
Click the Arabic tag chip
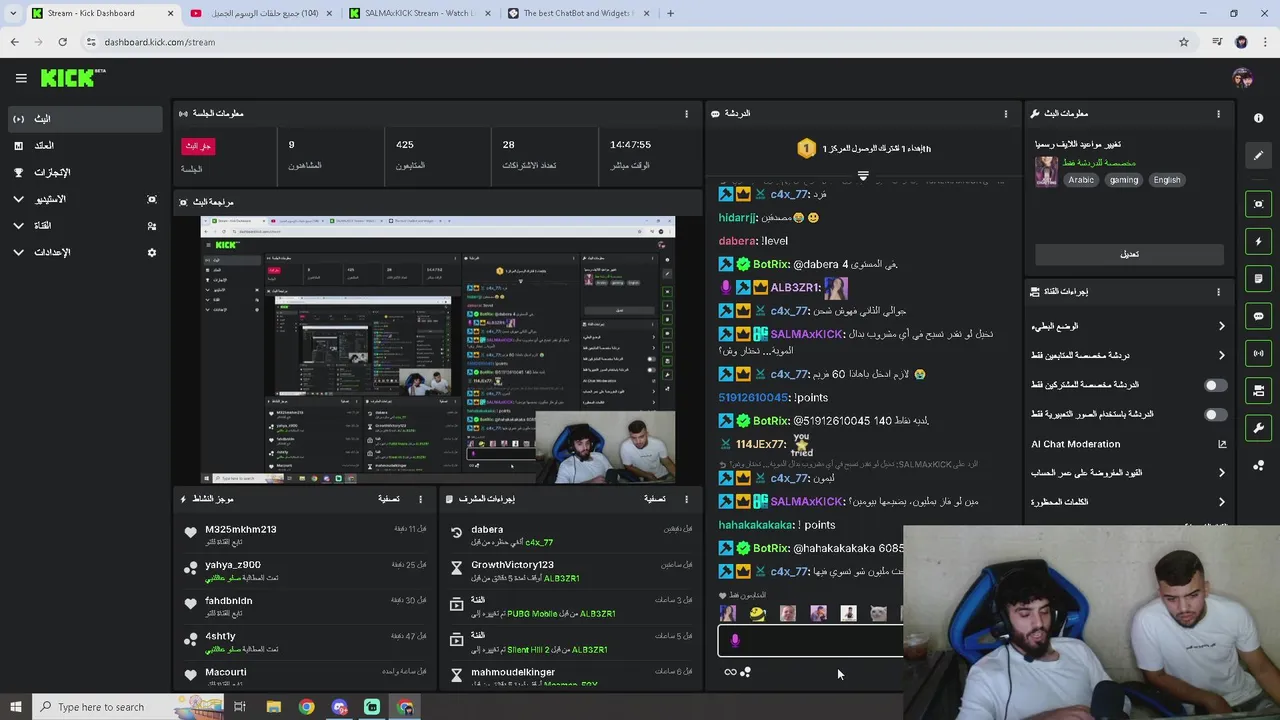(x=1081, y=180)
